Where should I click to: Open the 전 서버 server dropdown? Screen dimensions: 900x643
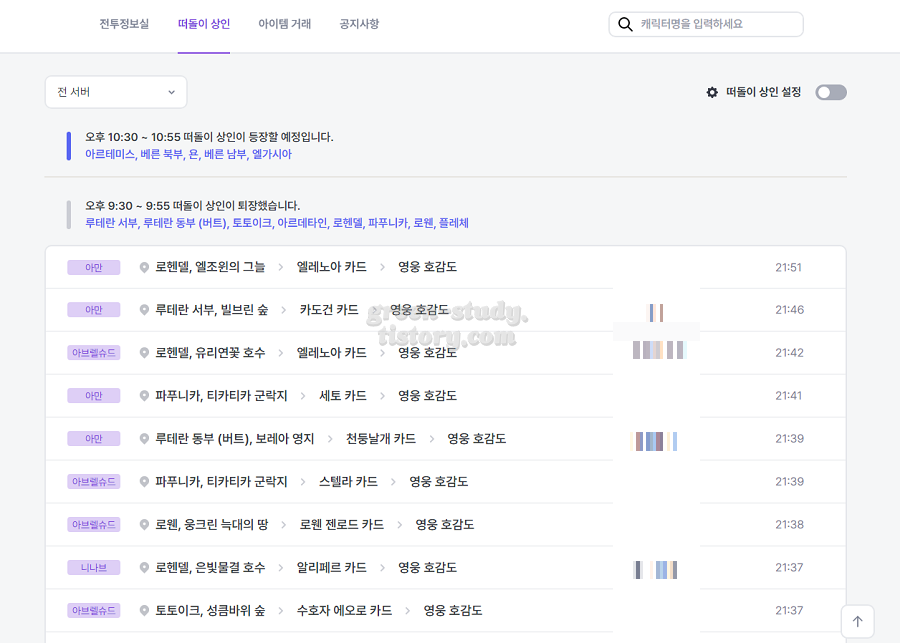(116, 92)
